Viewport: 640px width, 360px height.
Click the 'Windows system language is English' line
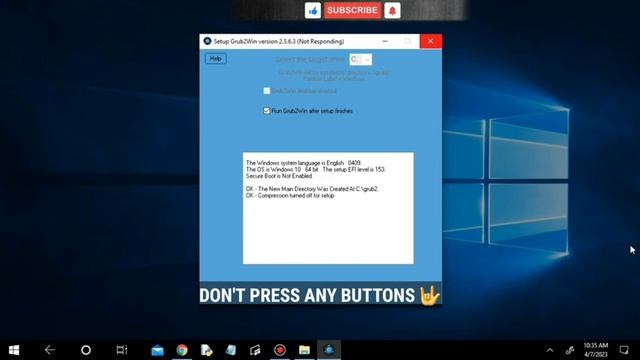[x=304, y=163]
